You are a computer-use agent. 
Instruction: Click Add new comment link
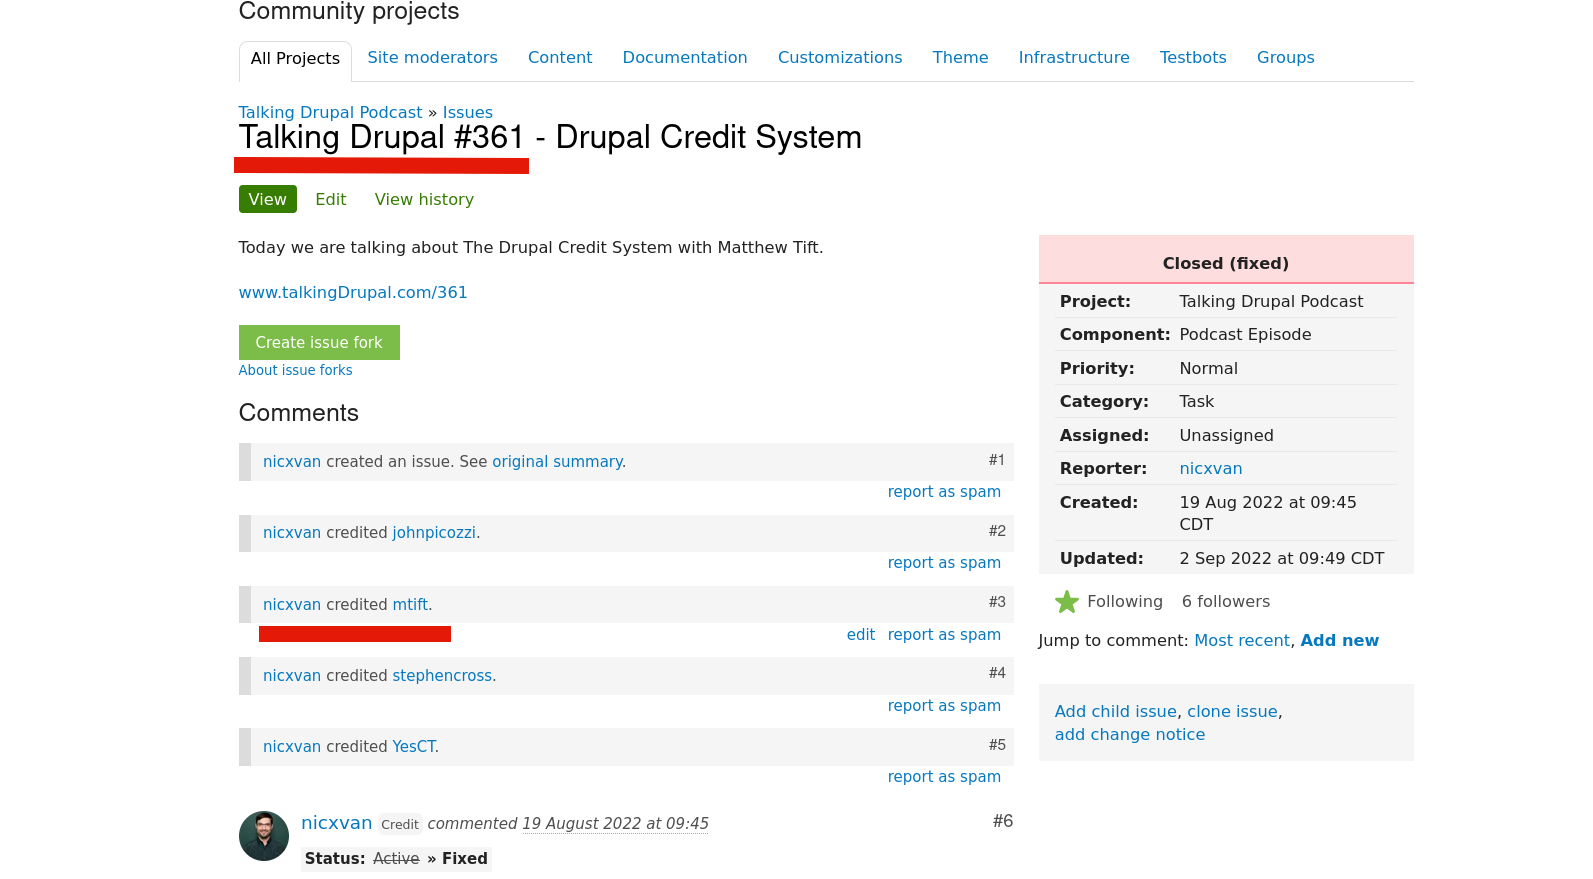[x=1339, y=641]
